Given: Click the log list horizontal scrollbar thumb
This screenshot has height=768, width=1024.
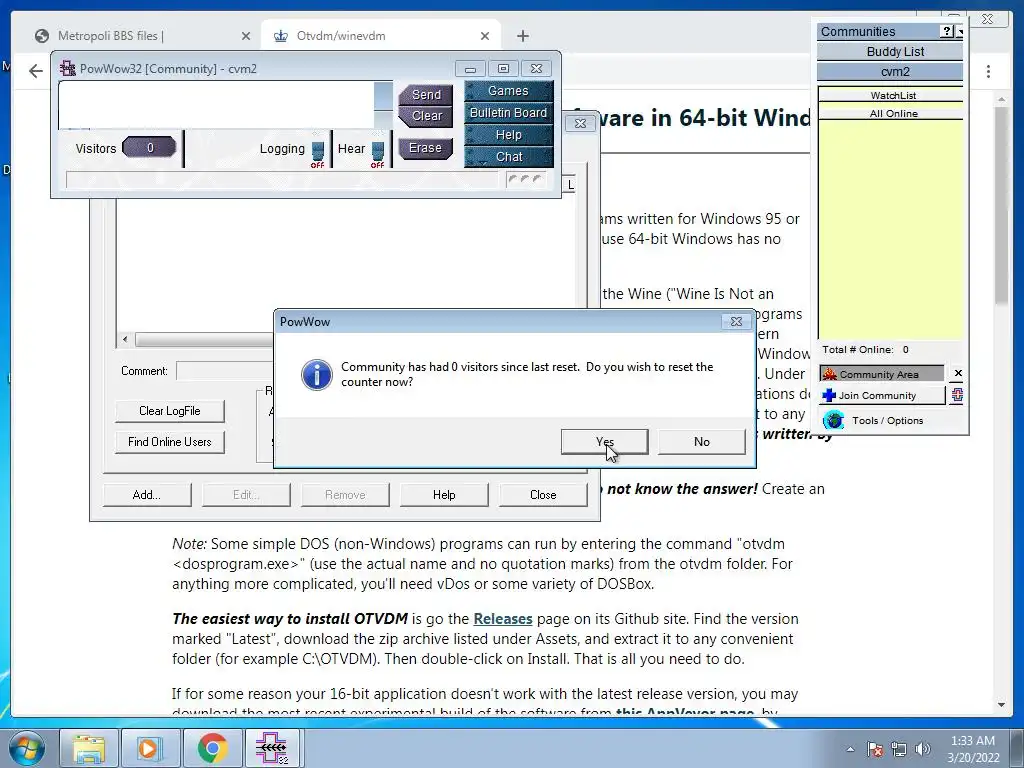Looking at the screenshot, I should click(x=204, y=340).
